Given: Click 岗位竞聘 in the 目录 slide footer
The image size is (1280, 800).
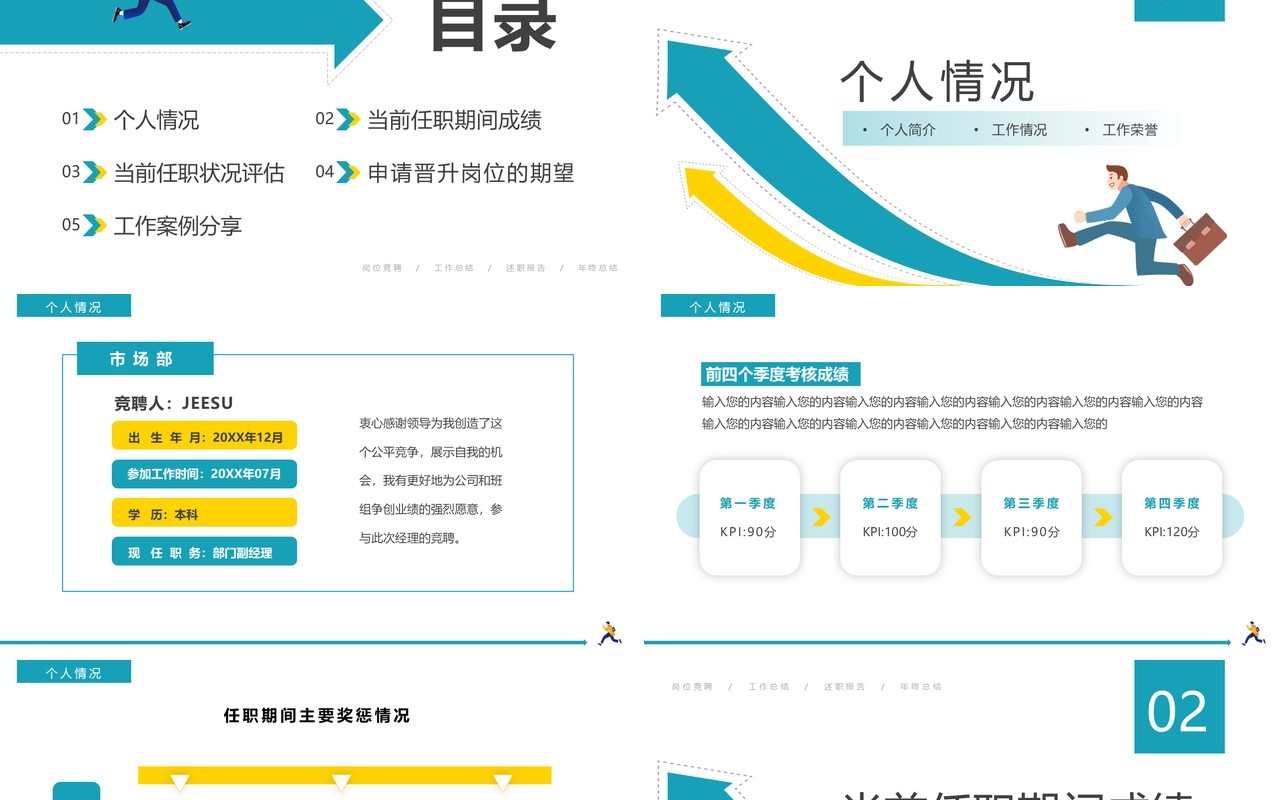Looking at the screenshot, I should 382,268.
